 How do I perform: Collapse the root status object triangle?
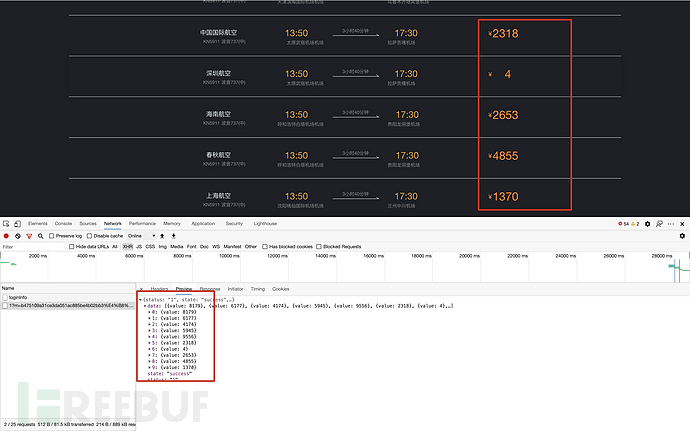[140, 300]
